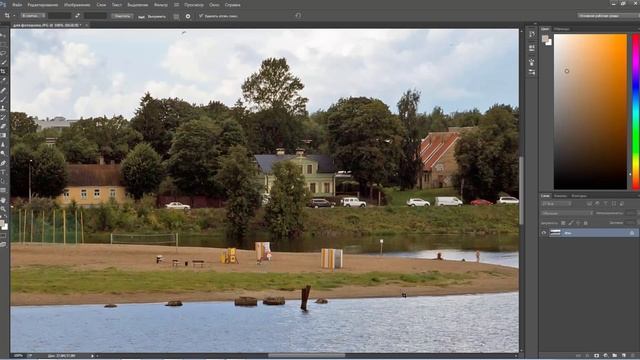This screenshot has width=640, height=360.
Task: Select the Gradient tool
Action: [x=3, y=135]
